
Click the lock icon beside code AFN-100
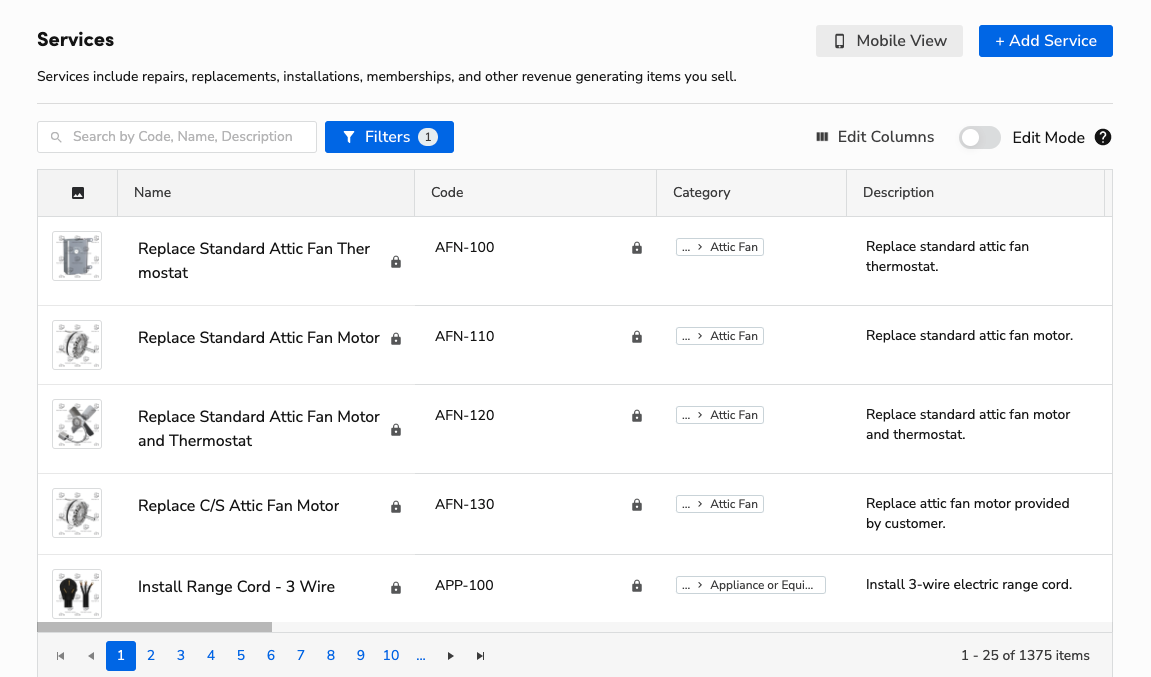click(x=637, y=248)
